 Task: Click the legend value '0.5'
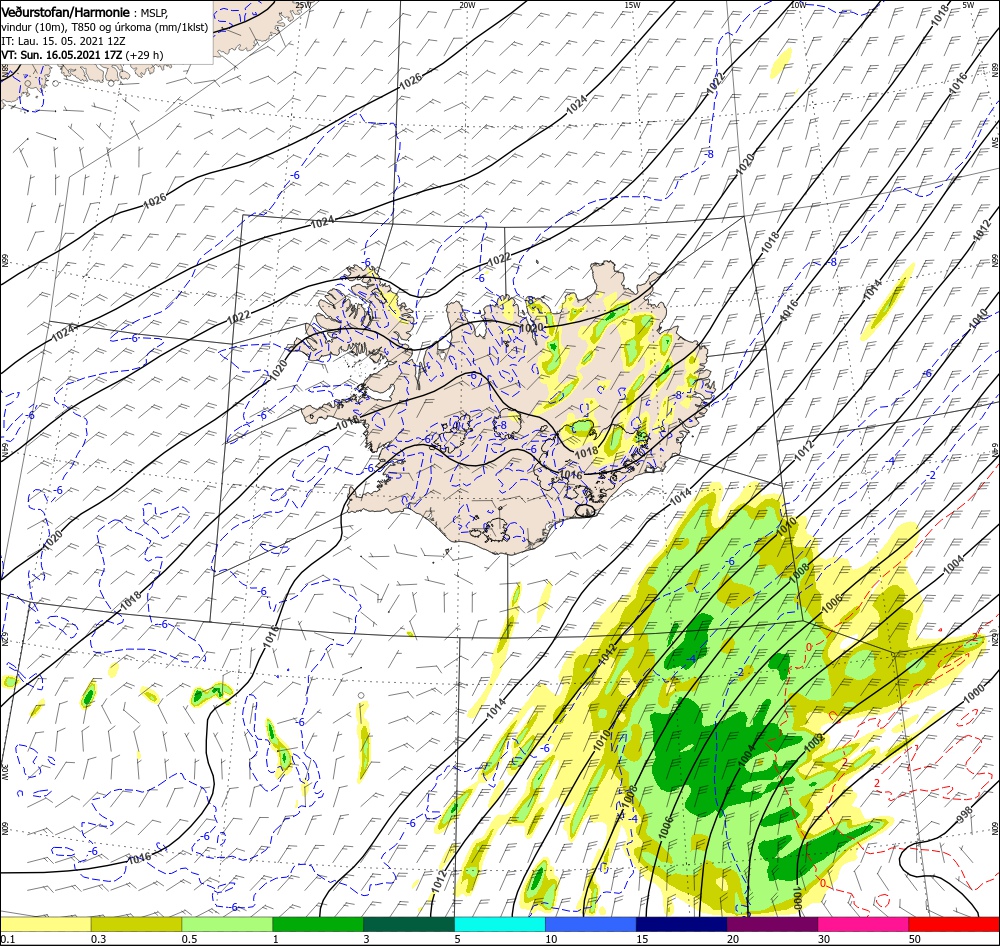click(188, 939)
